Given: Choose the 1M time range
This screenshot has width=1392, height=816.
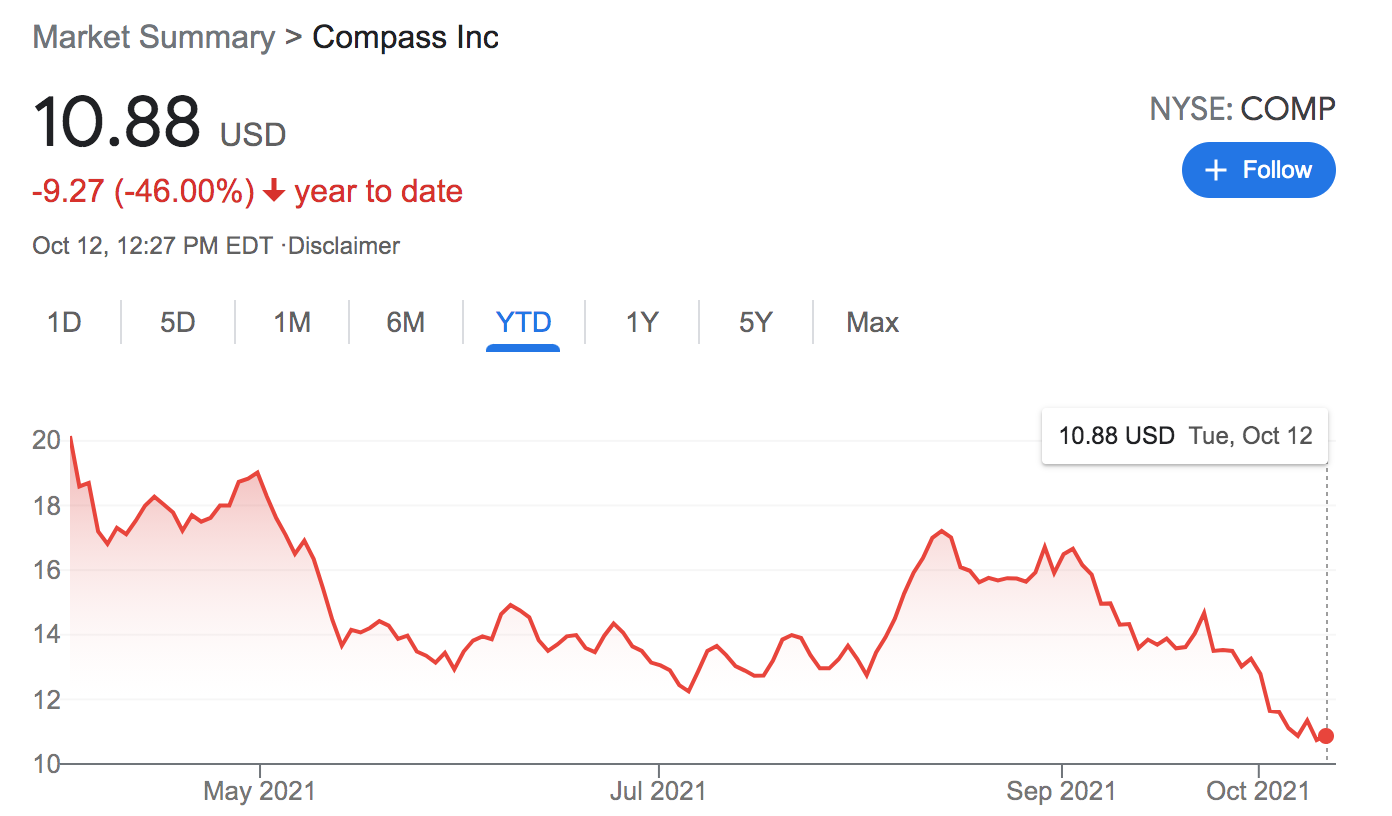Looking at the screenshot, I should tap(292, 322).
